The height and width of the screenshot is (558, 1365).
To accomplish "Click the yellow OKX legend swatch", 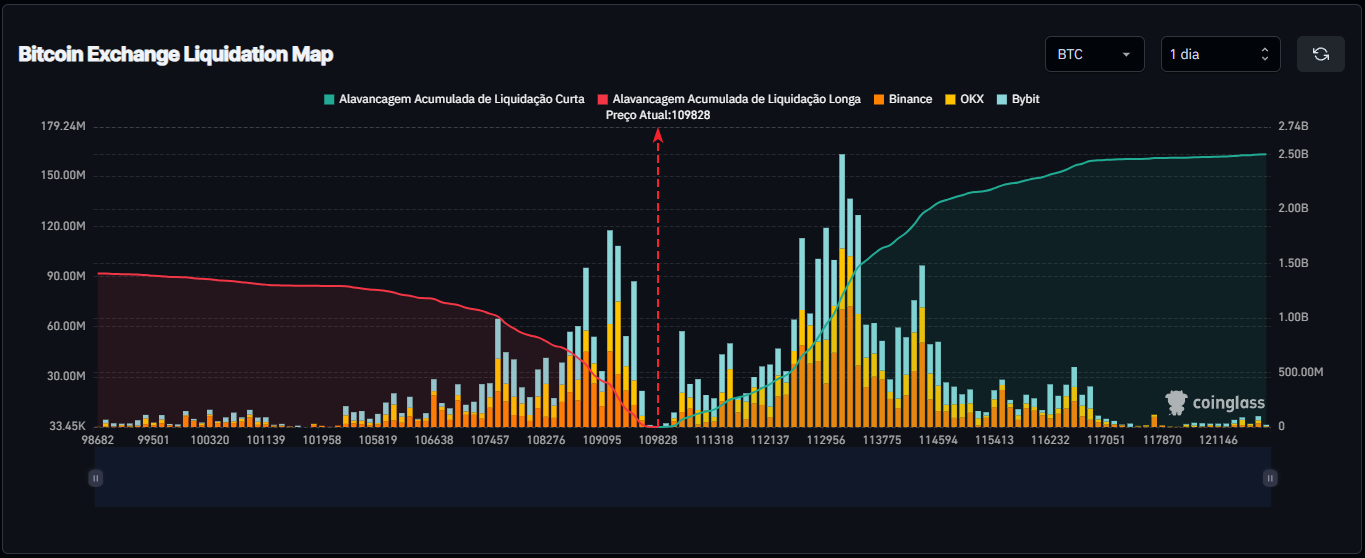I will pyautogui.click(x=950, y=99).
